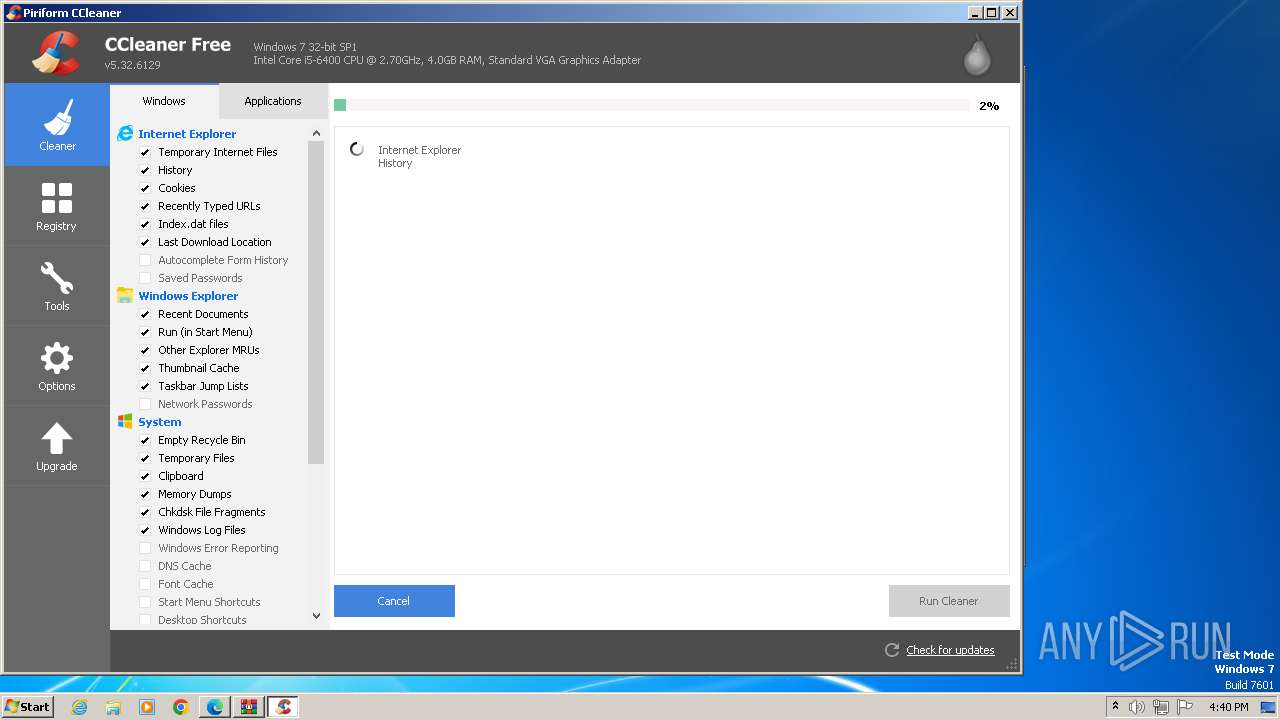This screenshot has width=1280, height=720.
Task: Open the Check for updates link
Action: pyautogui.click(x=950, y=650)
